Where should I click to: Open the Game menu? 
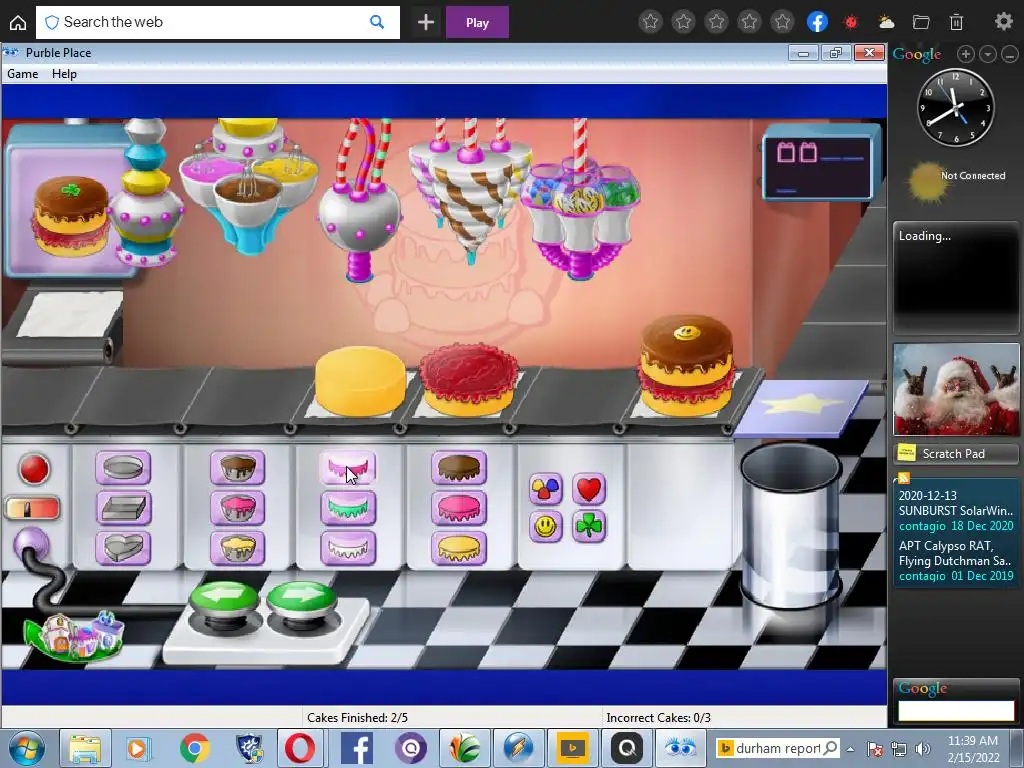(x=23, y=74)
